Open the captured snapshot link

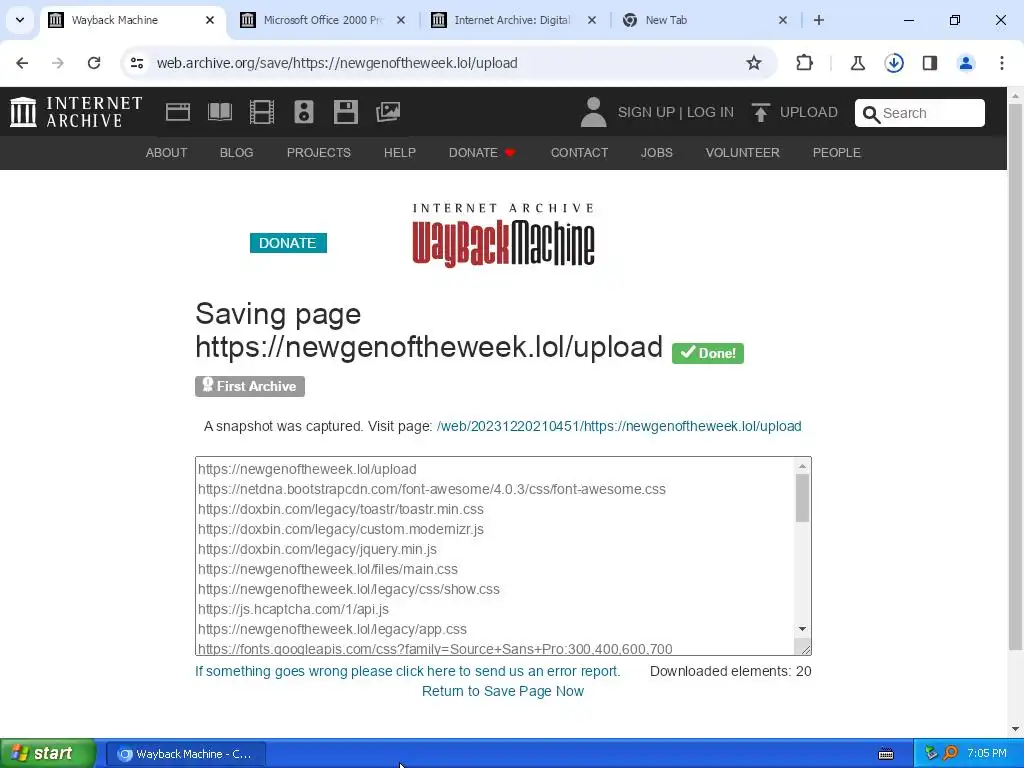619,426
